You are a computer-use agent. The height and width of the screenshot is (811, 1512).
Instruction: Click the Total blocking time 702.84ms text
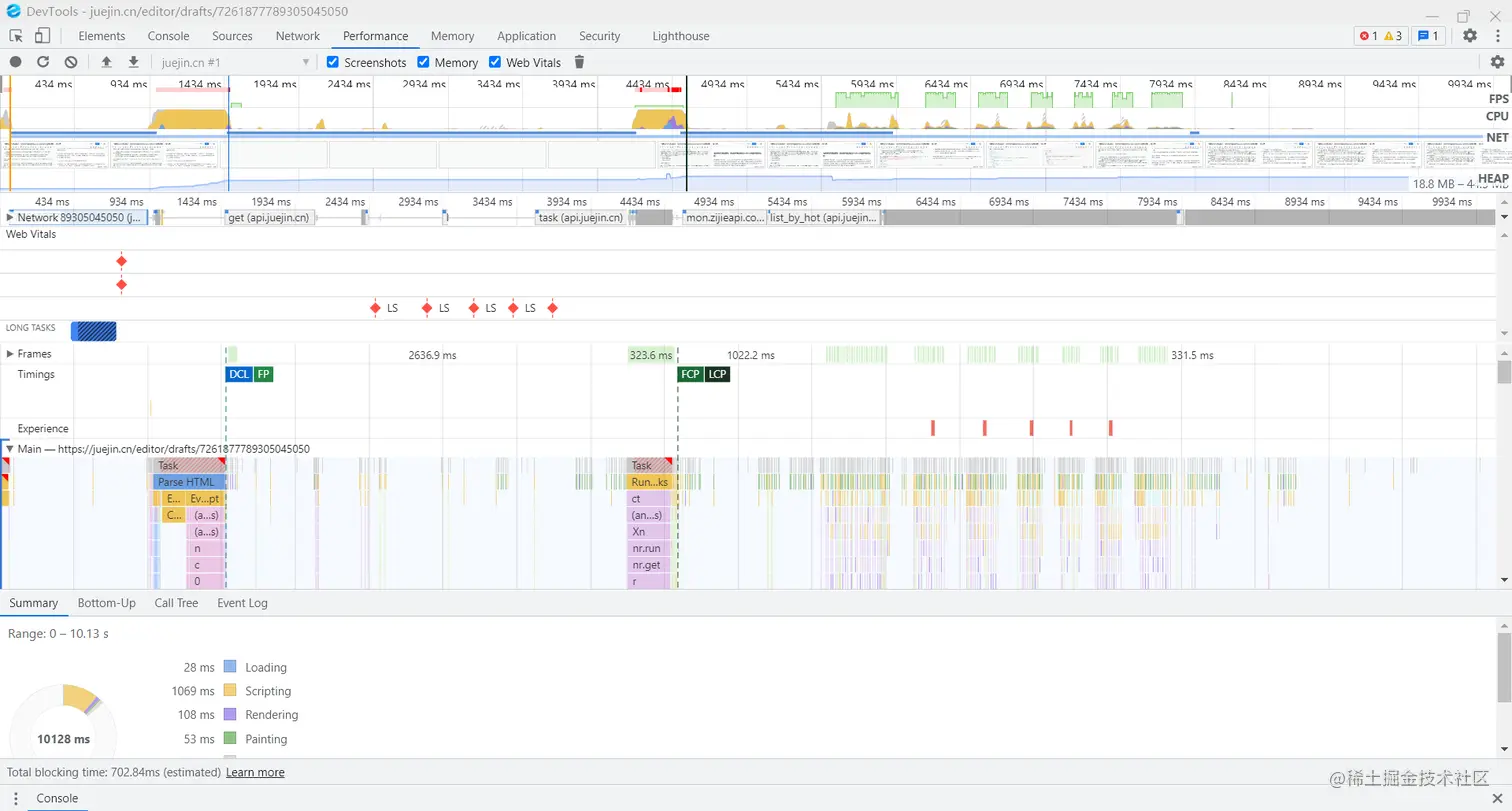[114, 772]
